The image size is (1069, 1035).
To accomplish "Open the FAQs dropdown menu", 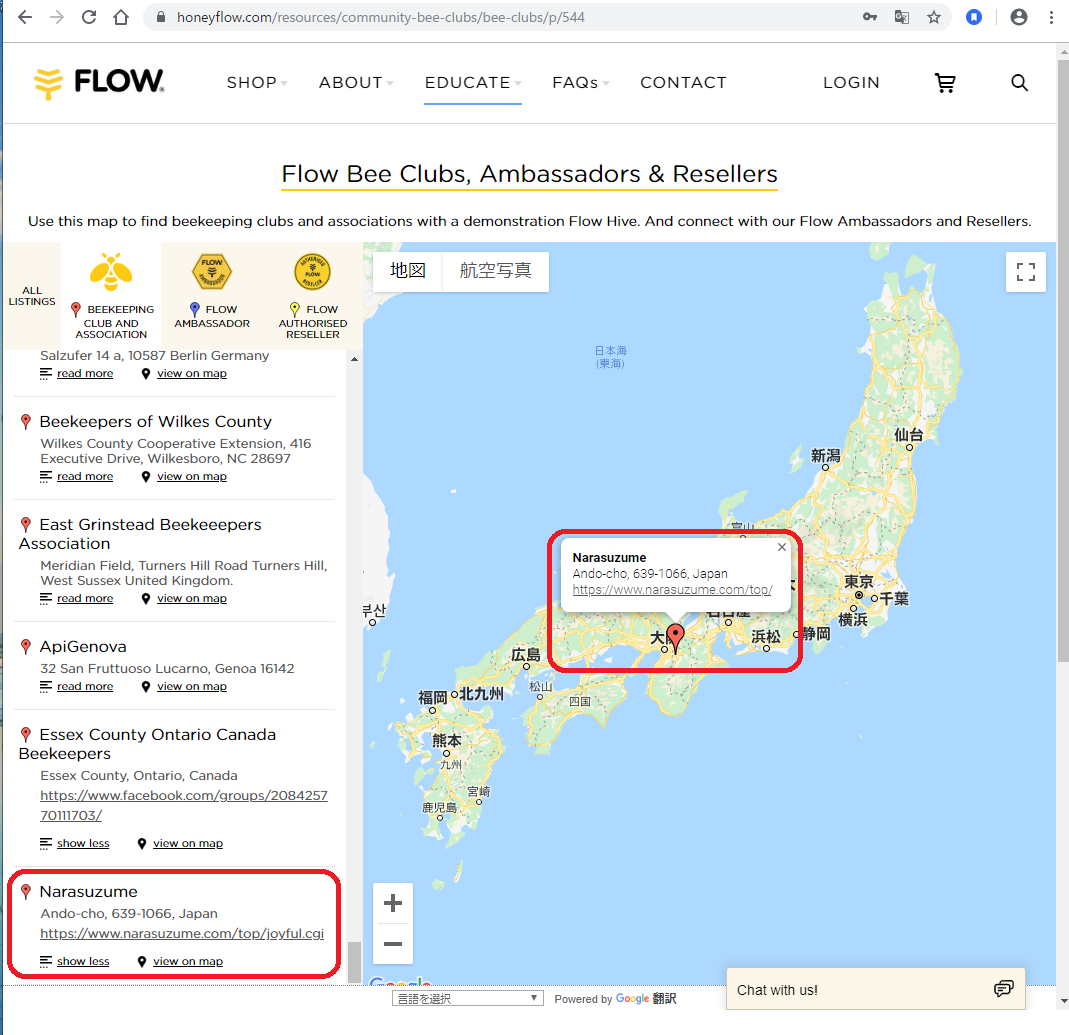I will pyautogui.click(x=581, y=82).
